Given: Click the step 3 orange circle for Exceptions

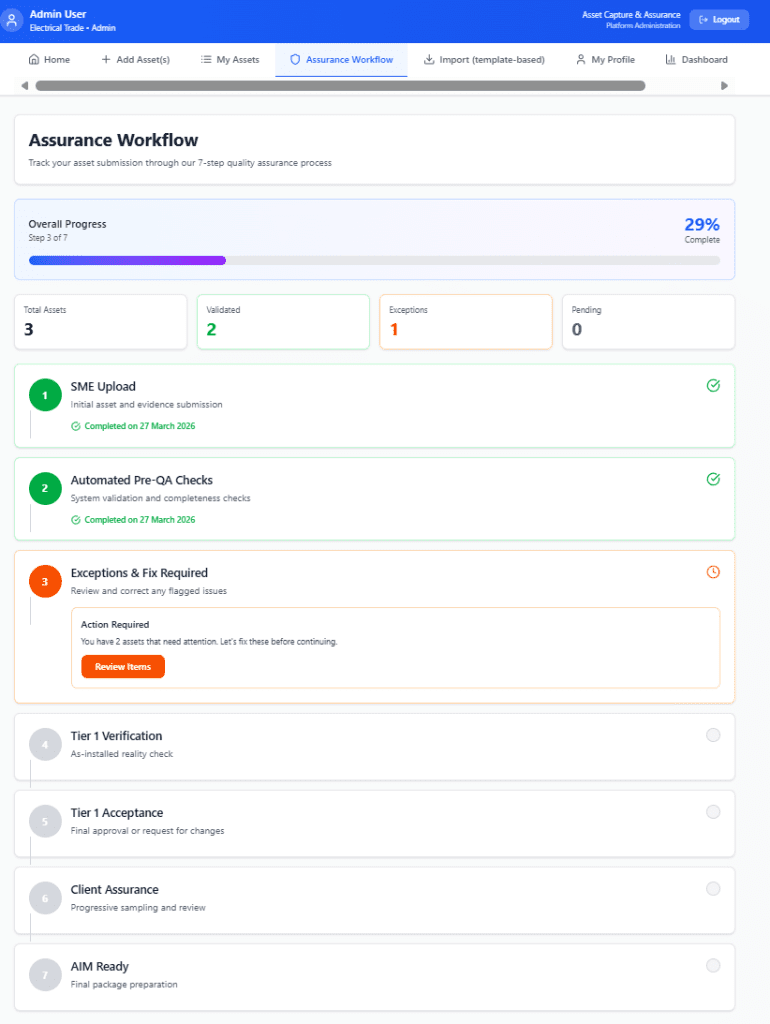Looking at the screenshot, I should [45, 581].
